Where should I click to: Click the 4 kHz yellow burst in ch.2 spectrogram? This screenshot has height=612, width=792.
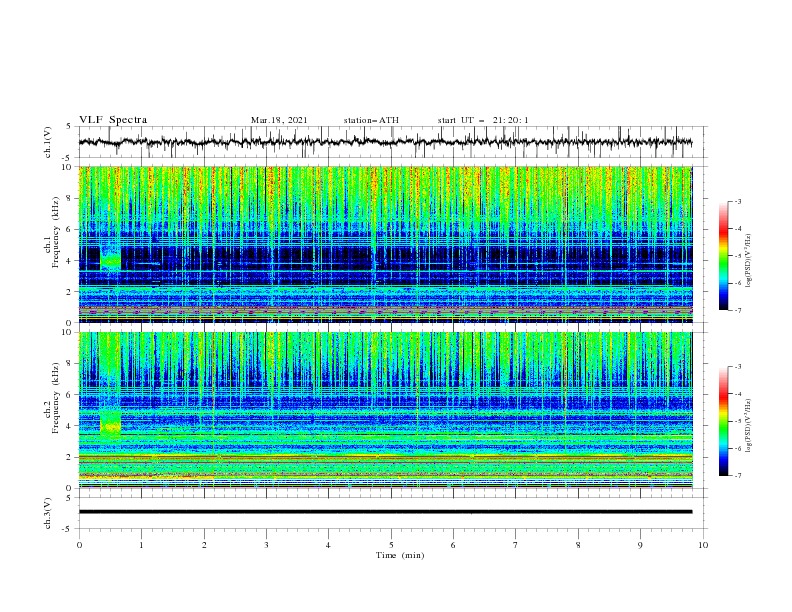111,426
